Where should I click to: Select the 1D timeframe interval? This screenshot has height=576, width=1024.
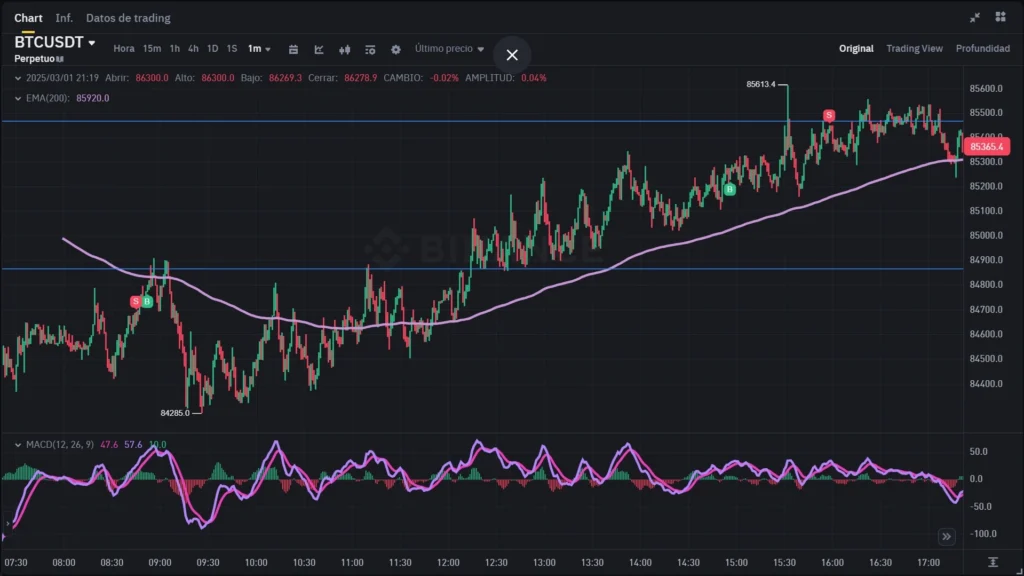pos(212,49)
